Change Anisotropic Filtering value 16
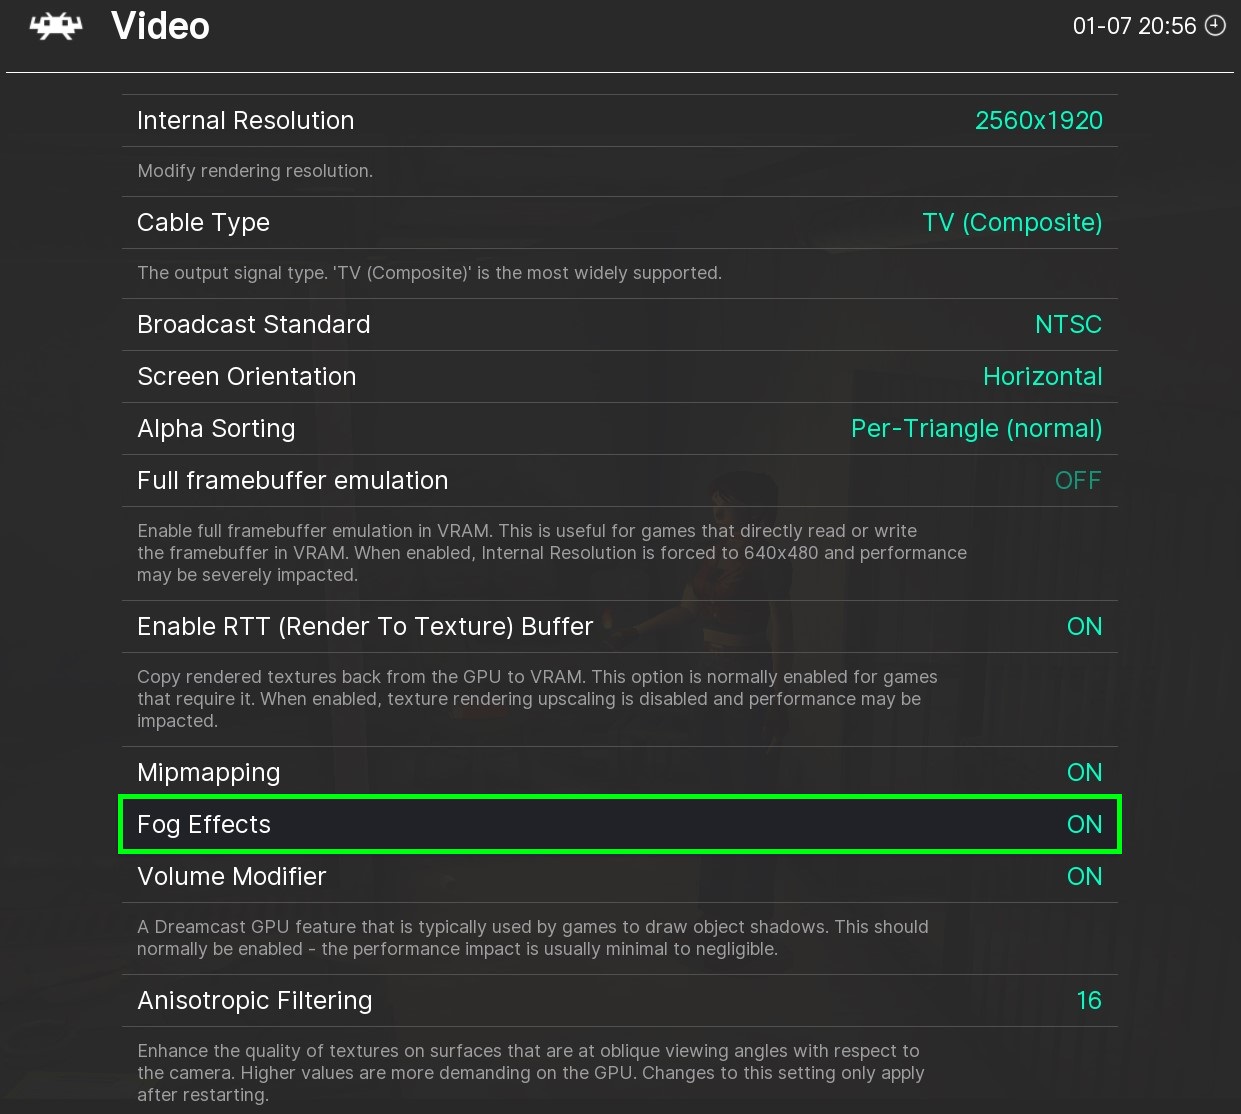Viewport: 1241px width, 1114px height. pyautogui.click(x=1089, y=1001)
